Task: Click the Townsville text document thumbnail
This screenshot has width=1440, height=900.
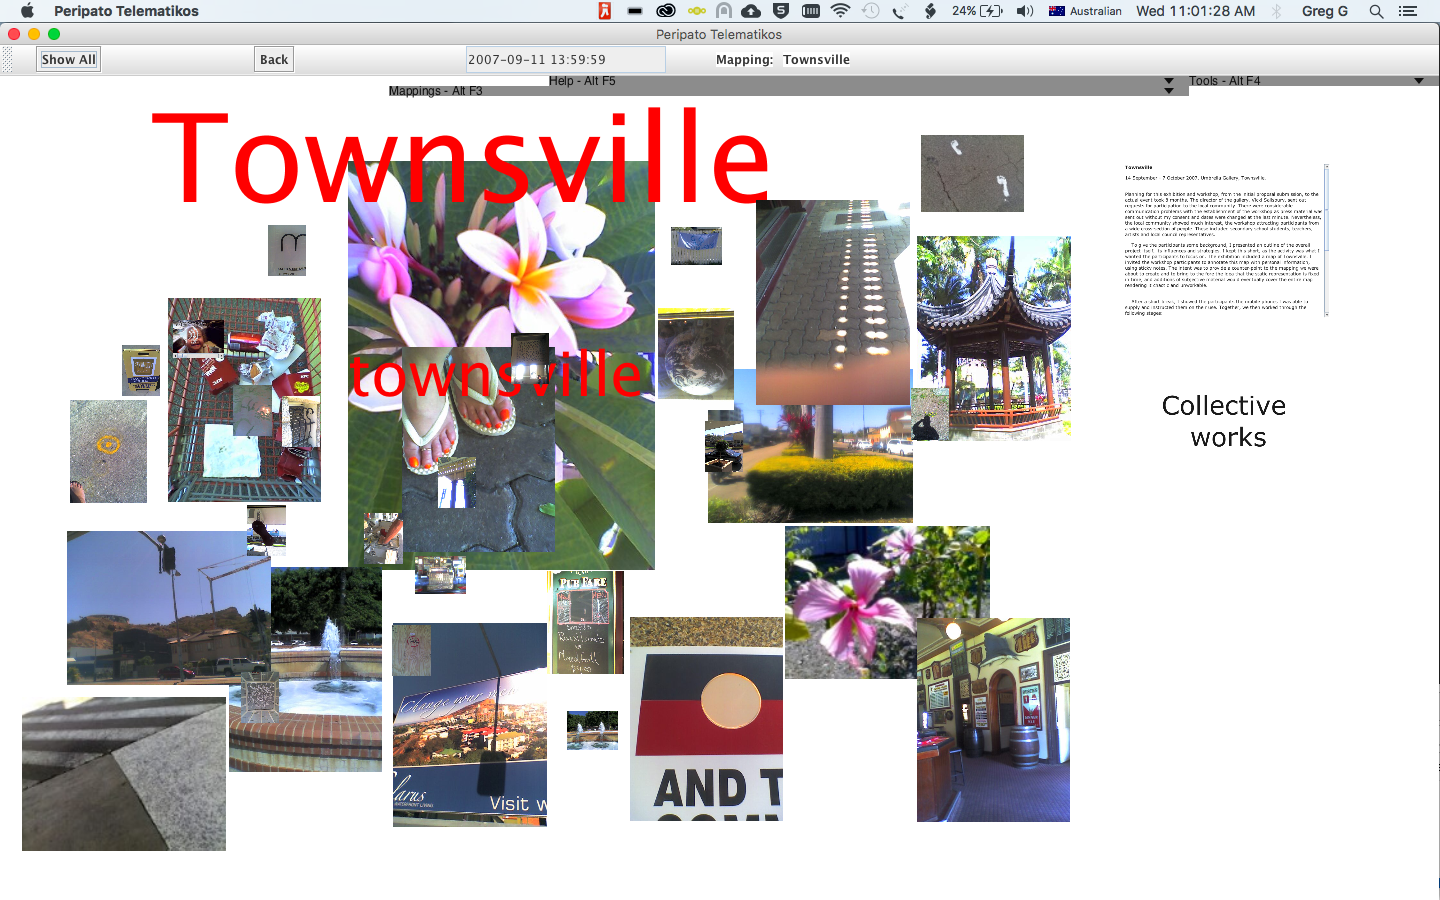Action: [x=1225, y=240]
